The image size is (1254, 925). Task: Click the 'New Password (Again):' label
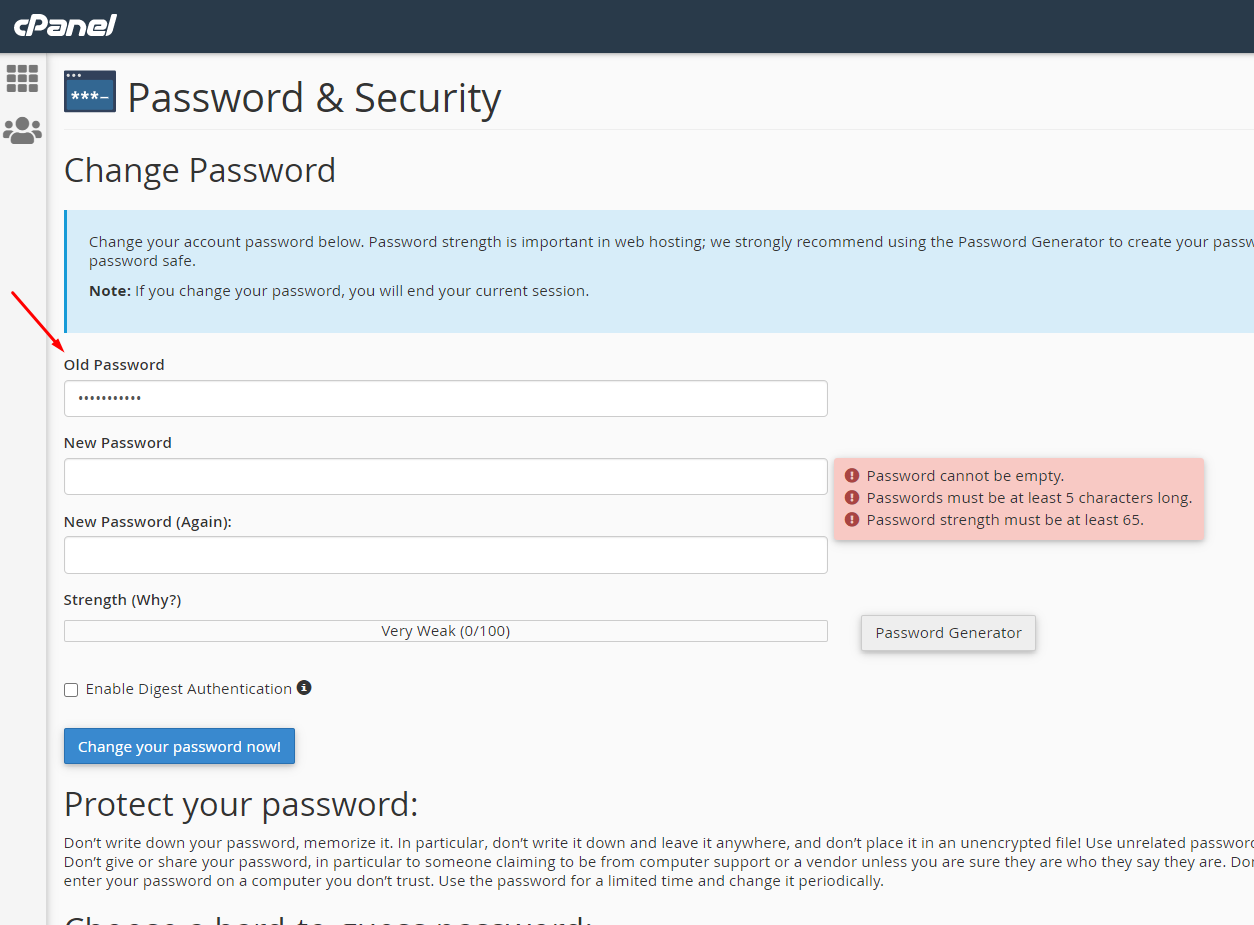coord(147,522)
